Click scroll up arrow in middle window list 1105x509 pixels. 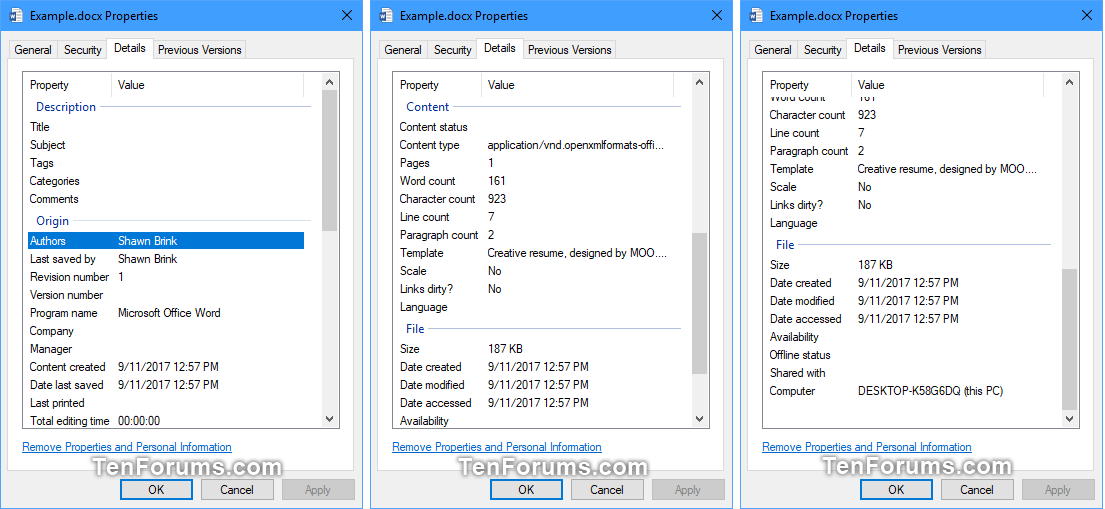coord(699,82)
